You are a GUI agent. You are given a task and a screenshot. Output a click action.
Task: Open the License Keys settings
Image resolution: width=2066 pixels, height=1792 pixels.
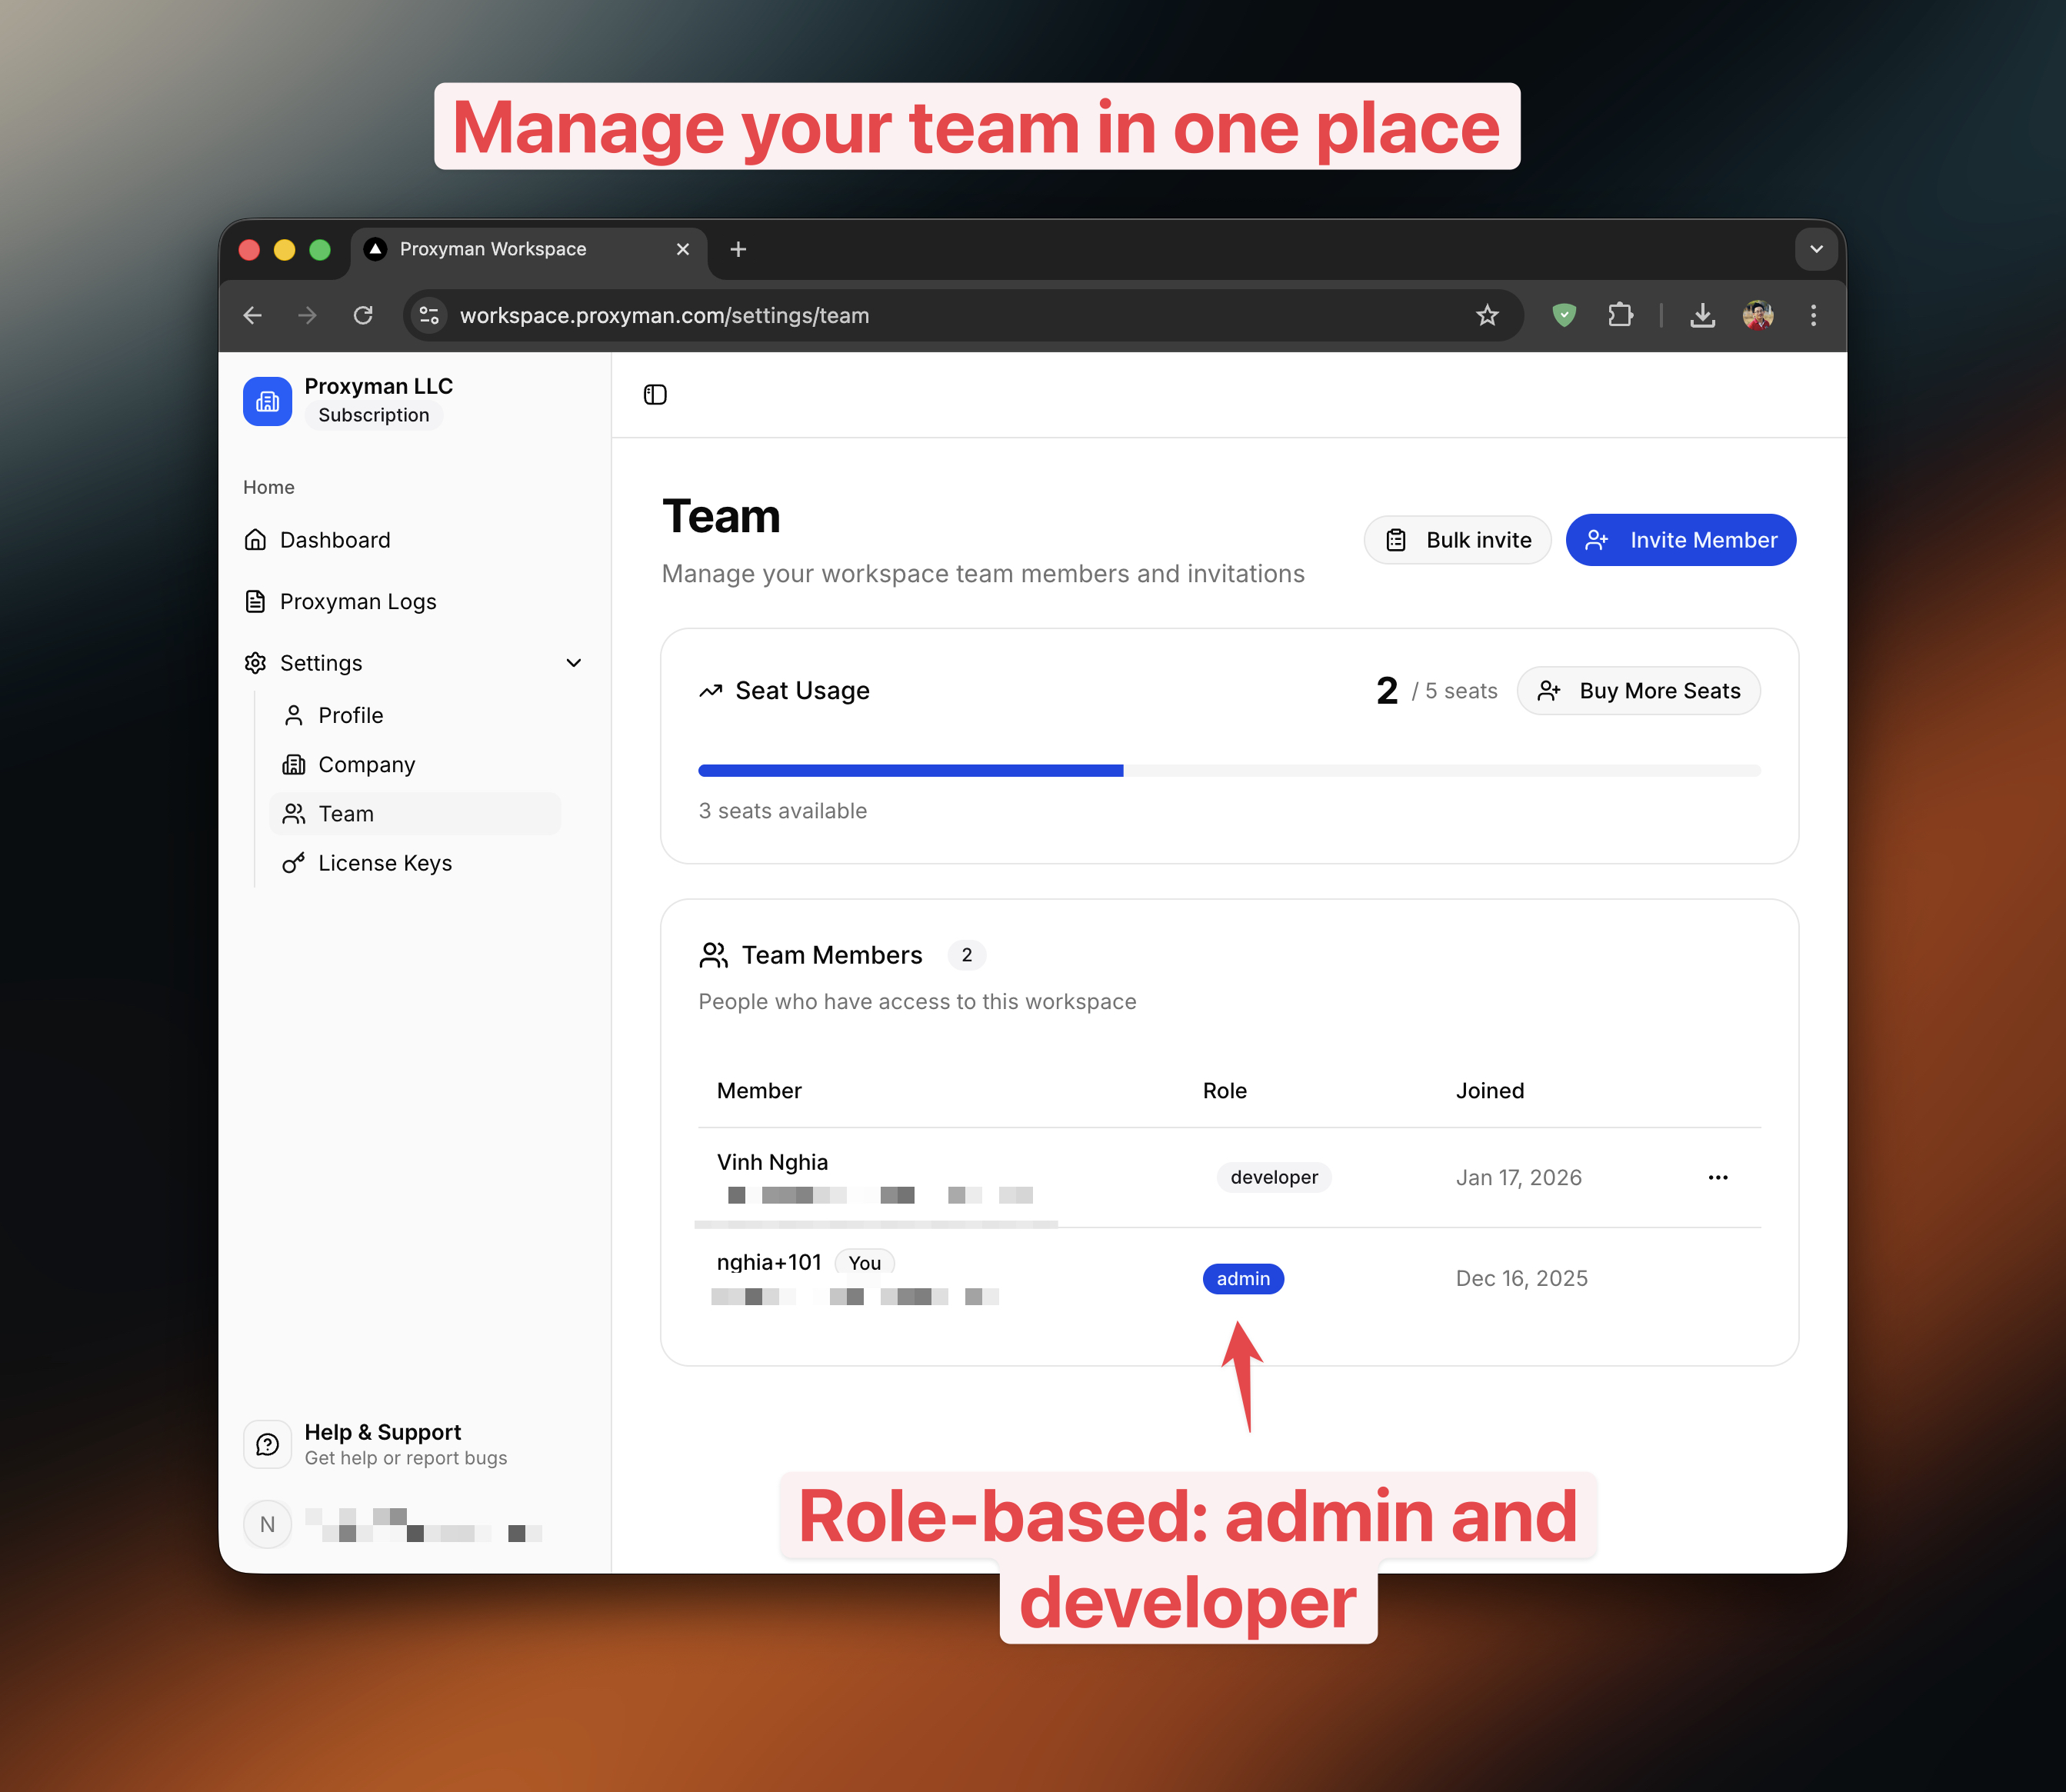coord(384,862)
